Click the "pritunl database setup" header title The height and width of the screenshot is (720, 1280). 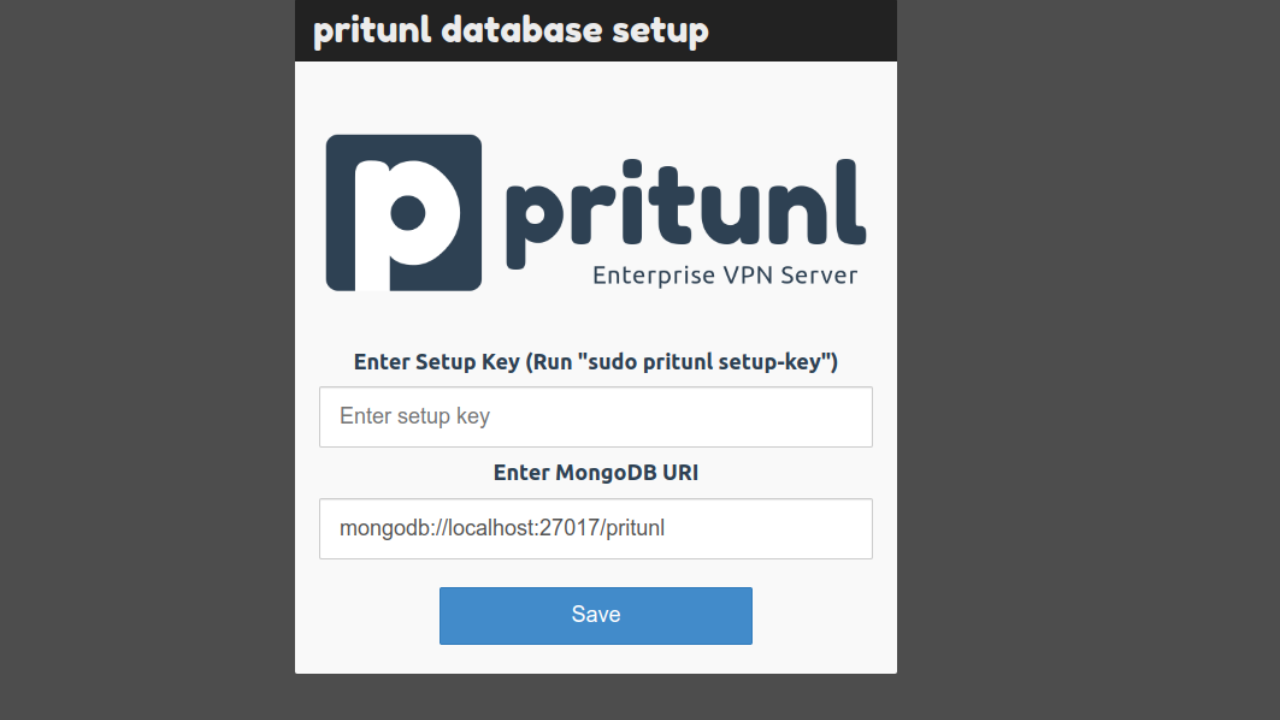[511, 30]
